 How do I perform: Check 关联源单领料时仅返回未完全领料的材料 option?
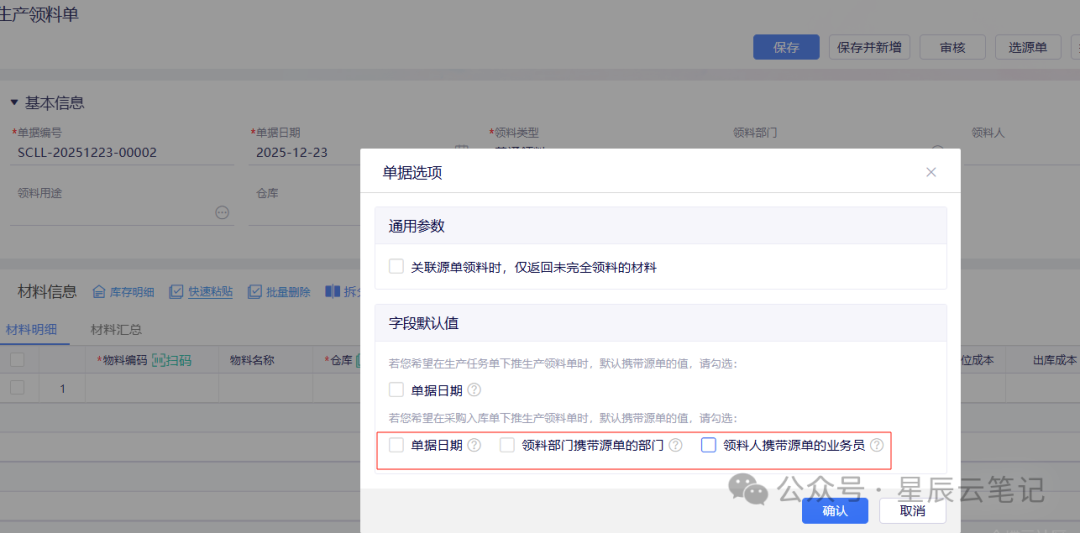point(396,267)
